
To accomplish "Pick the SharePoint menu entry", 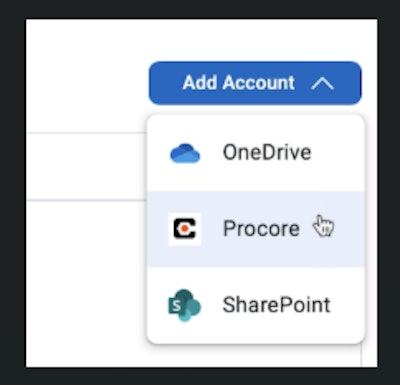I will [256, 305].
